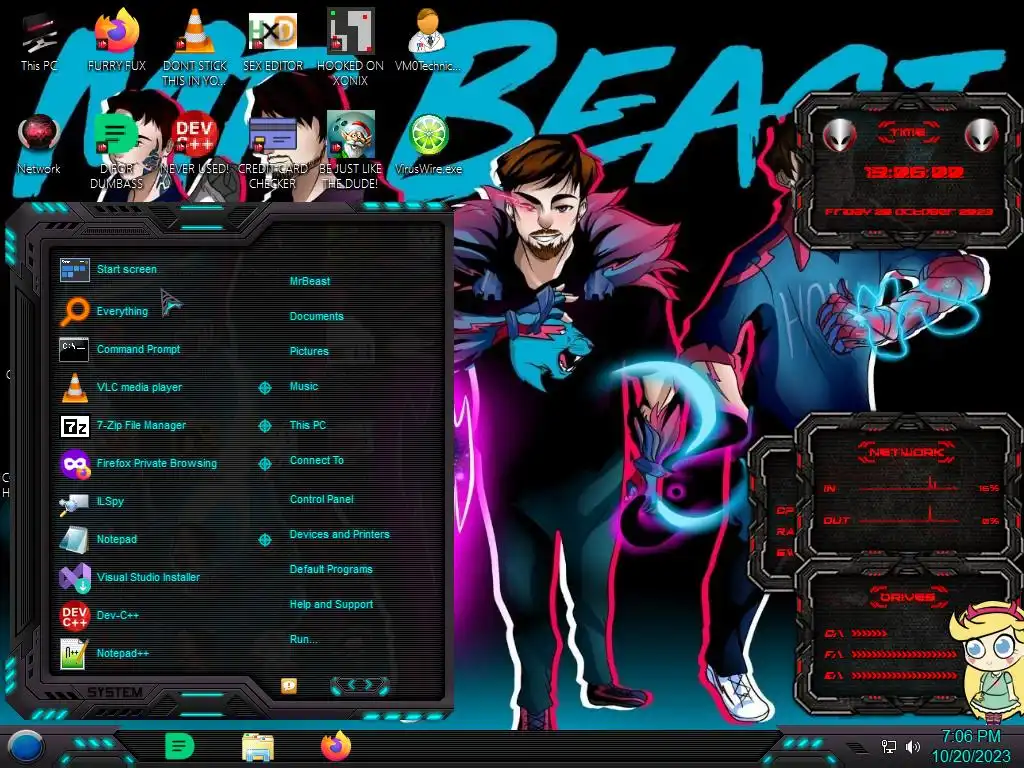The width and height of the screenshot is (1024, 768).
Task: Click the volume speaker tray icon
Action: 913,746
